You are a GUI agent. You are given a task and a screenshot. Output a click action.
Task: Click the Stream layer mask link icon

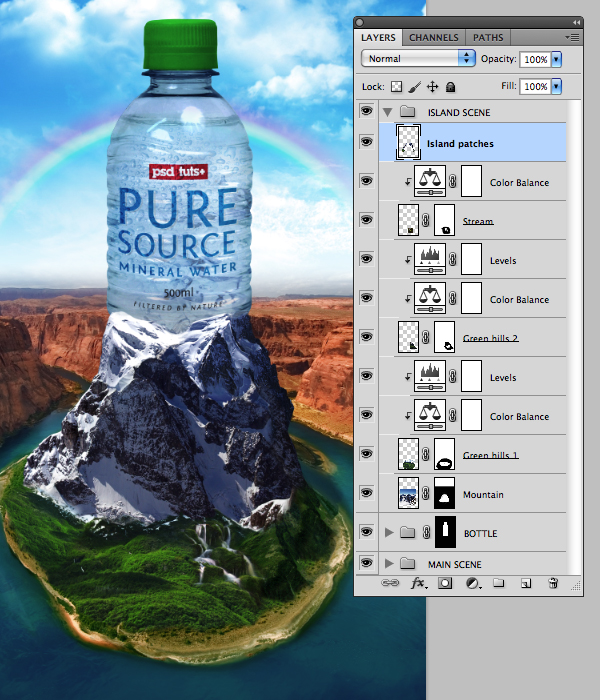[426, 220]
